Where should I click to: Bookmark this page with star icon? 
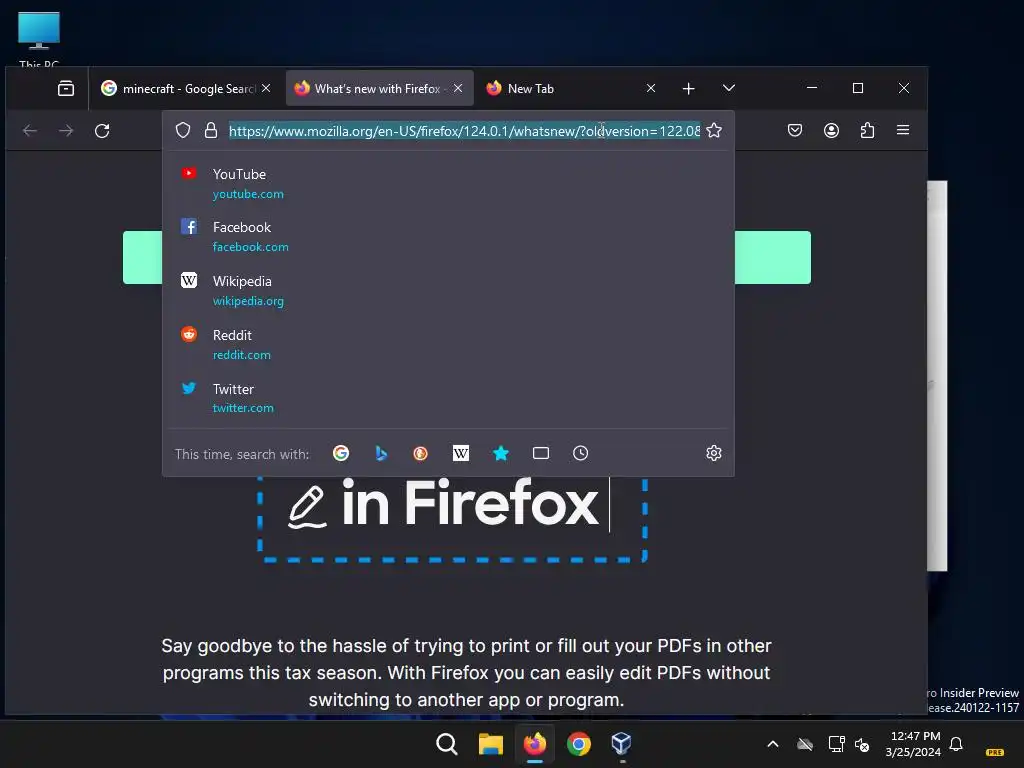[x=714, y=131]
